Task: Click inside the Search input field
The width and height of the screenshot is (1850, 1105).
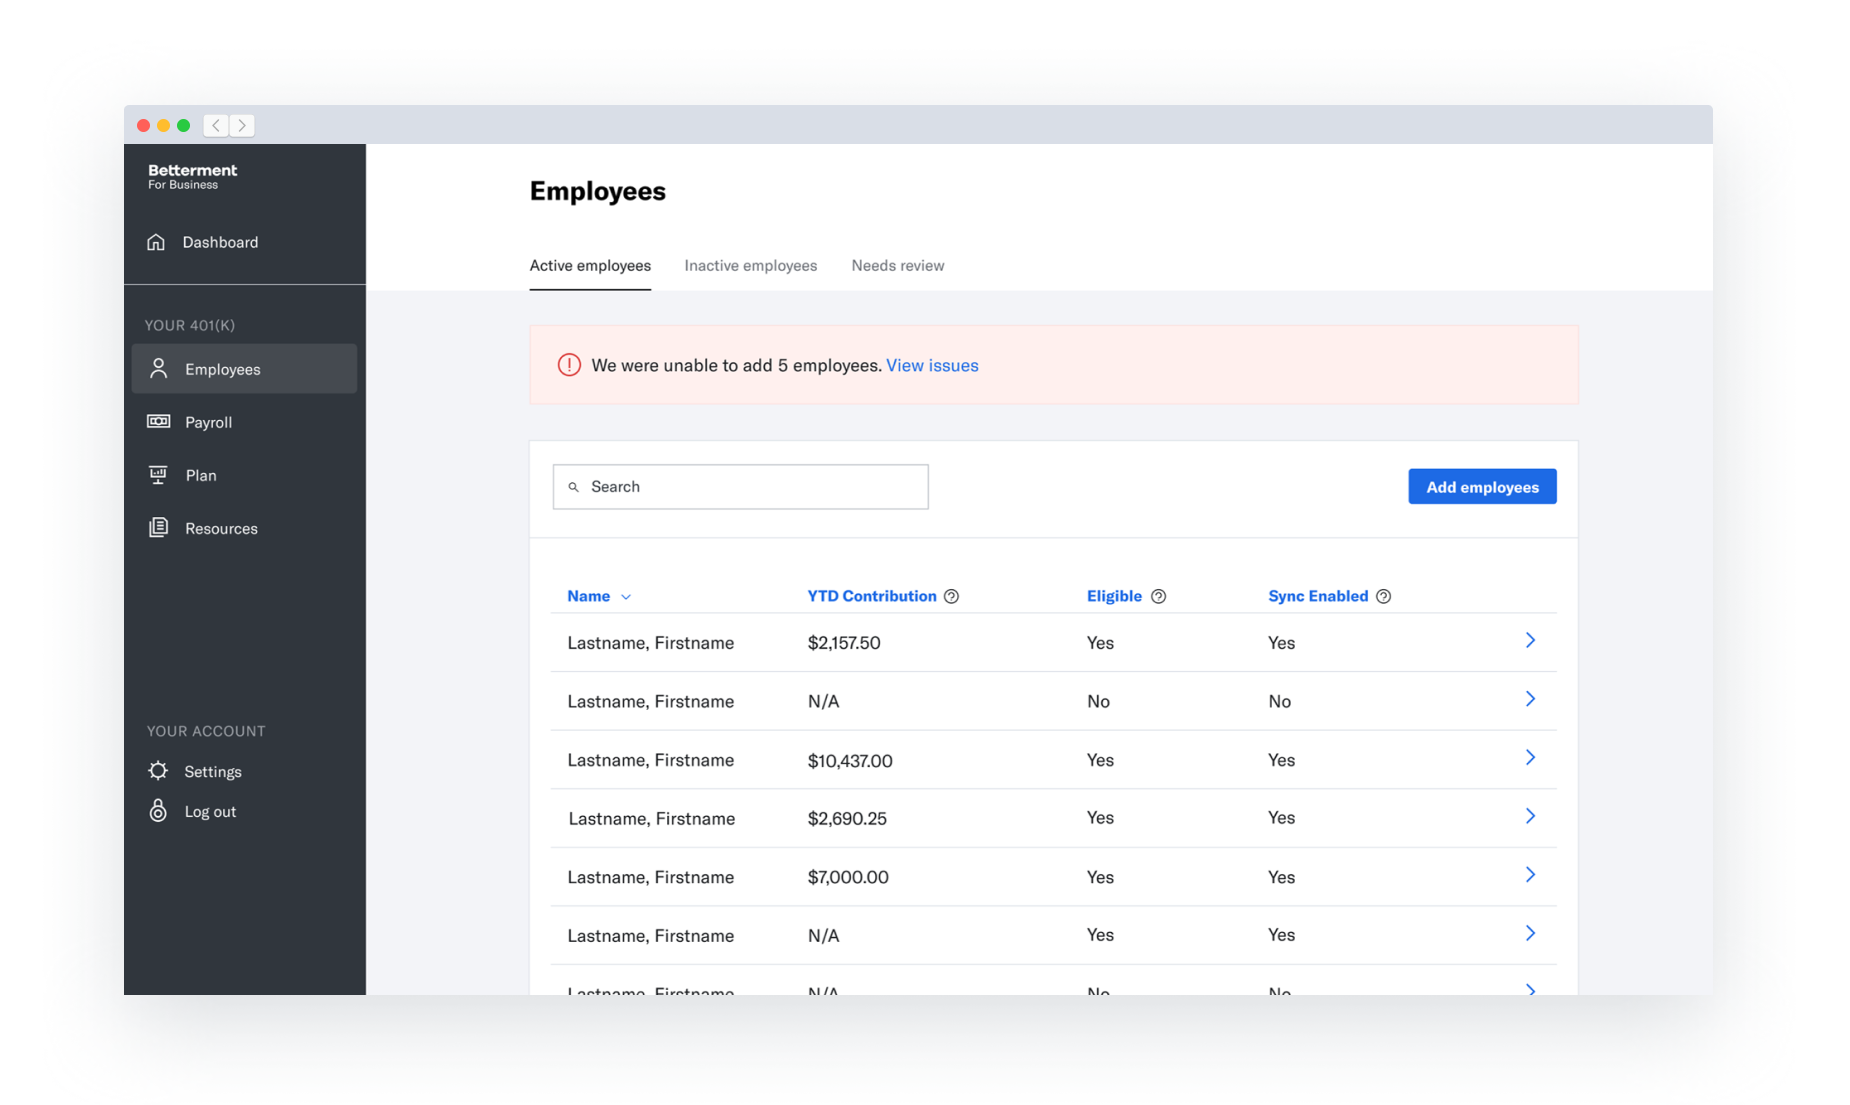Action: coord(740,486)
